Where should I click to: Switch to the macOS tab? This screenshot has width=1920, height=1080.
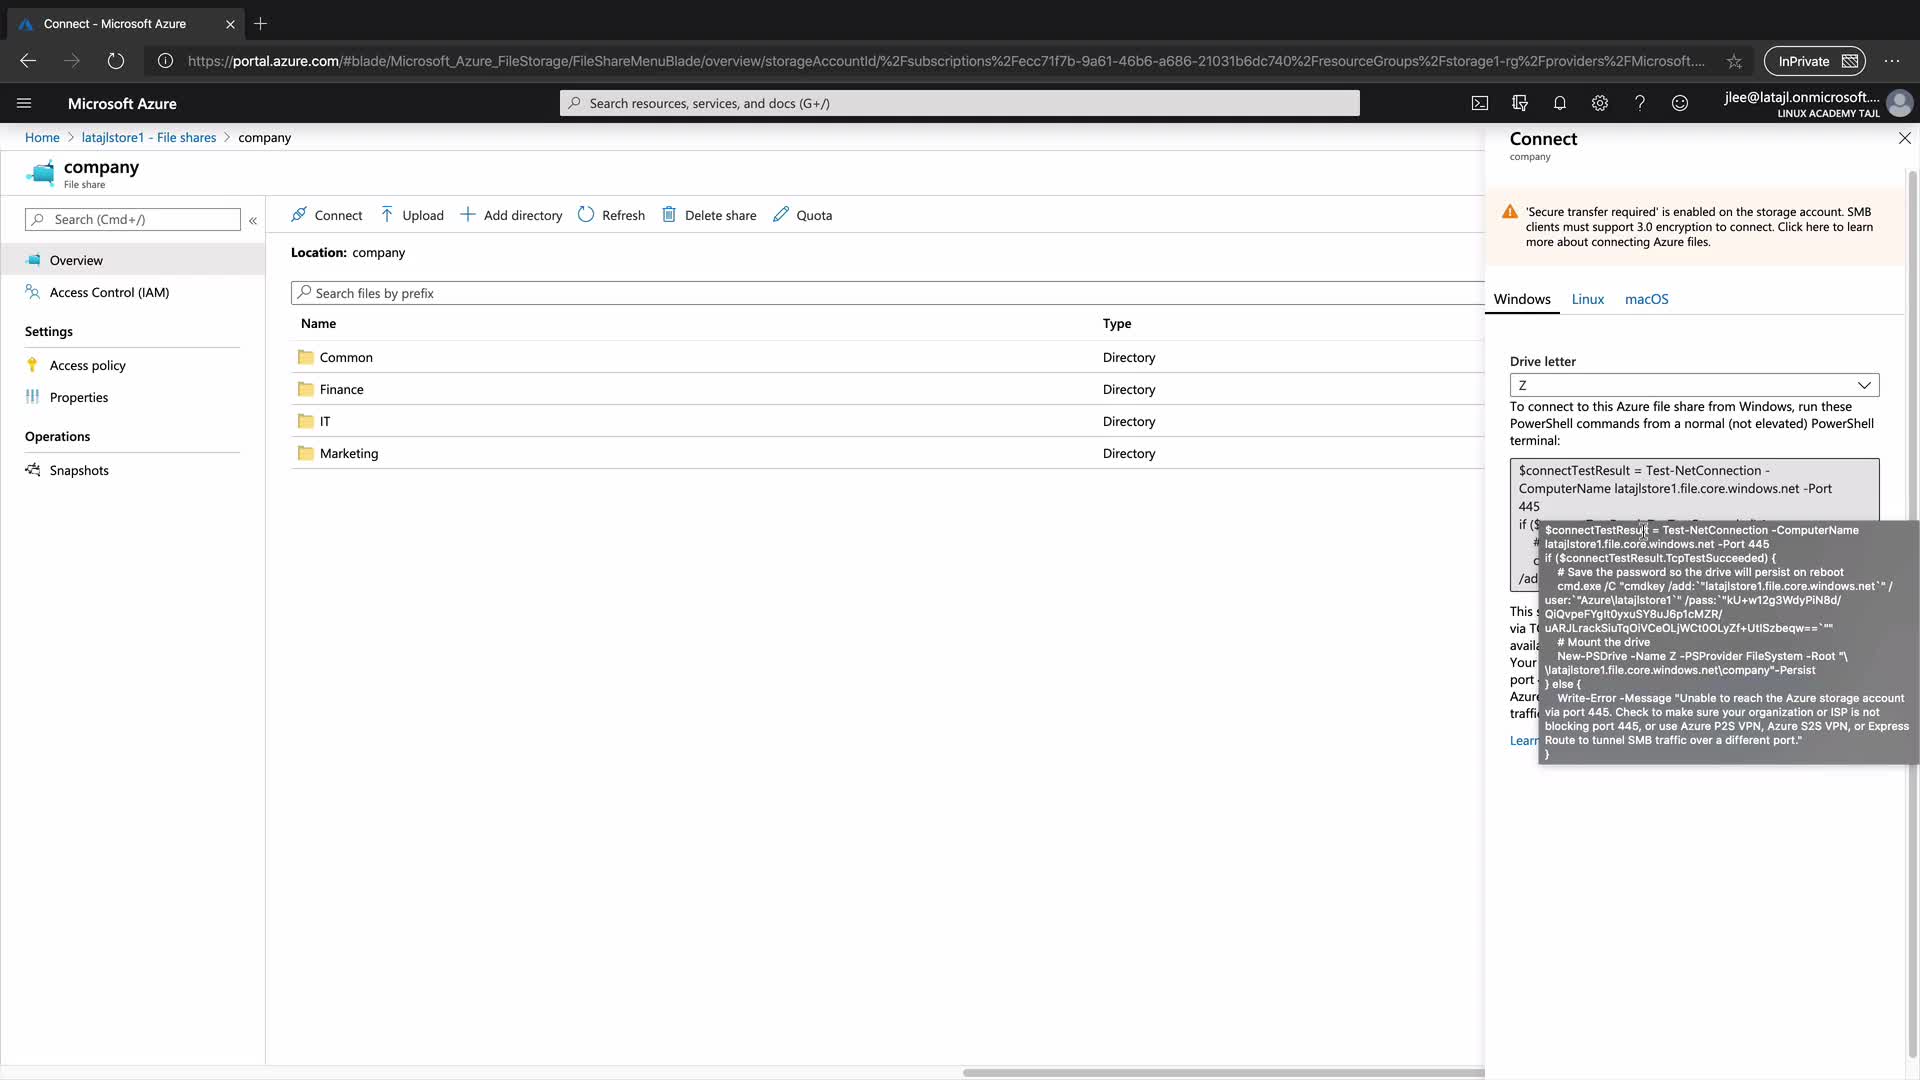click(1646, 299)
